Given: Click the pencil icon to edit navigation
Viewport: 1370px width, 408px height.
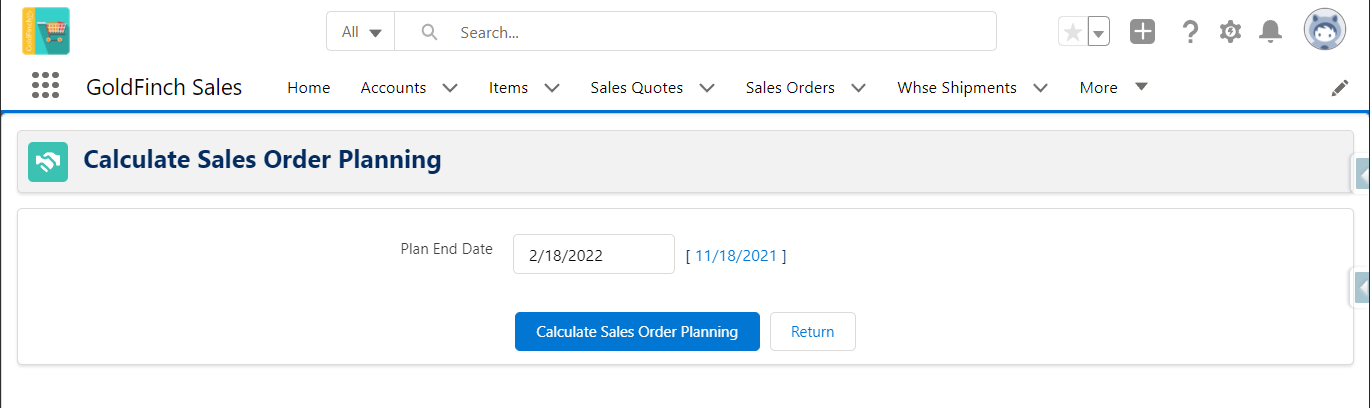Looking at the screenshot, I should coord(1340,88).
